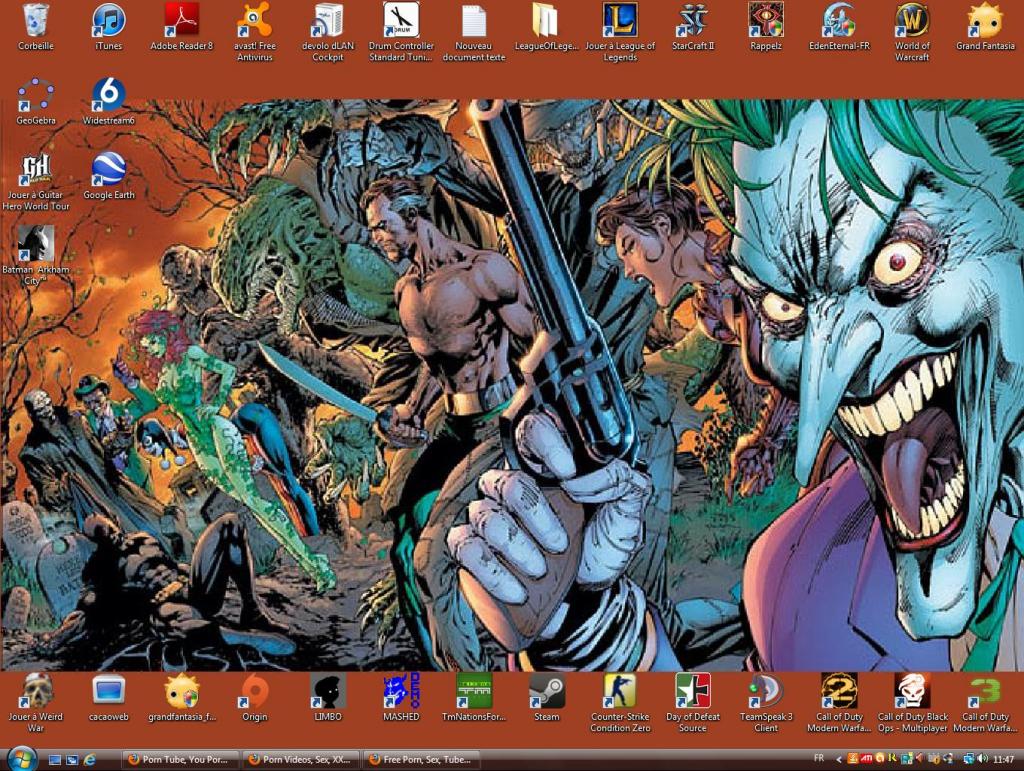
Task: Open the volume speaker tray icon
Action: coord(982,759)
